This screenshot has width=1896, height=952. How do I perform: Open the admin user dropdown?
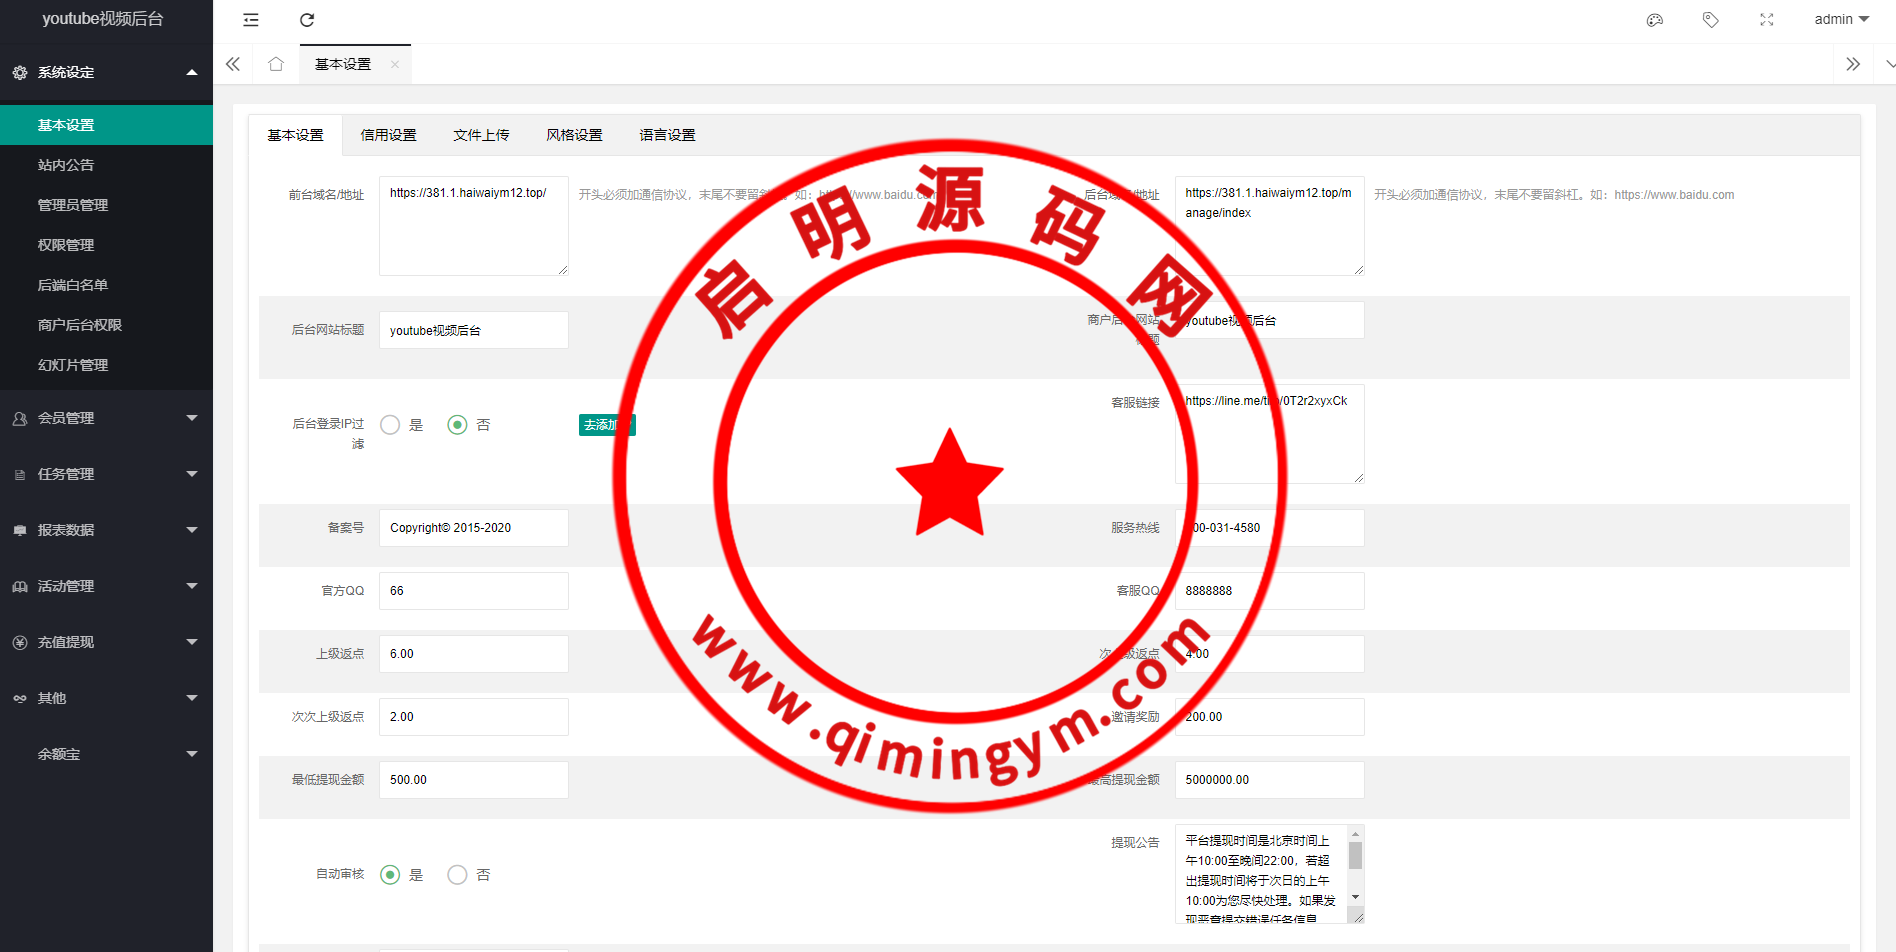coord(1841,20)
